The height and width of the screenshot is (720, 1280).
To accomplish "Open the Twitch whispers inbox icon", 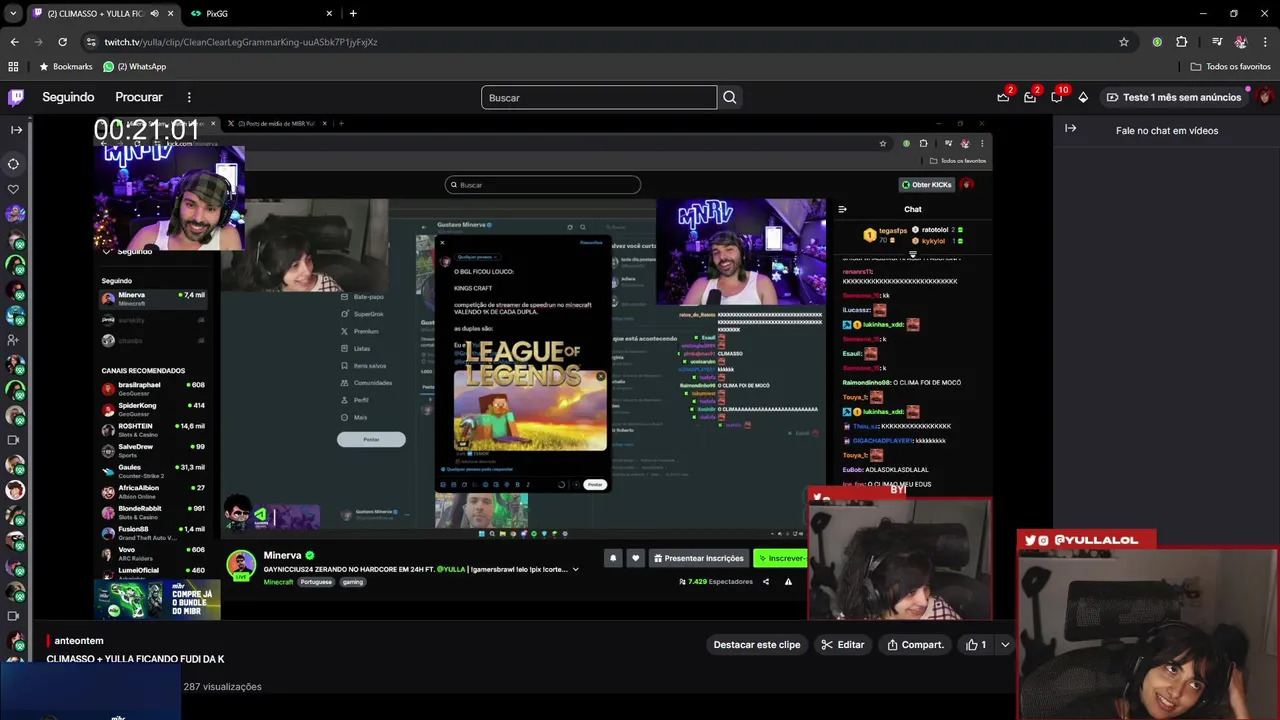I will point(1030,97).
